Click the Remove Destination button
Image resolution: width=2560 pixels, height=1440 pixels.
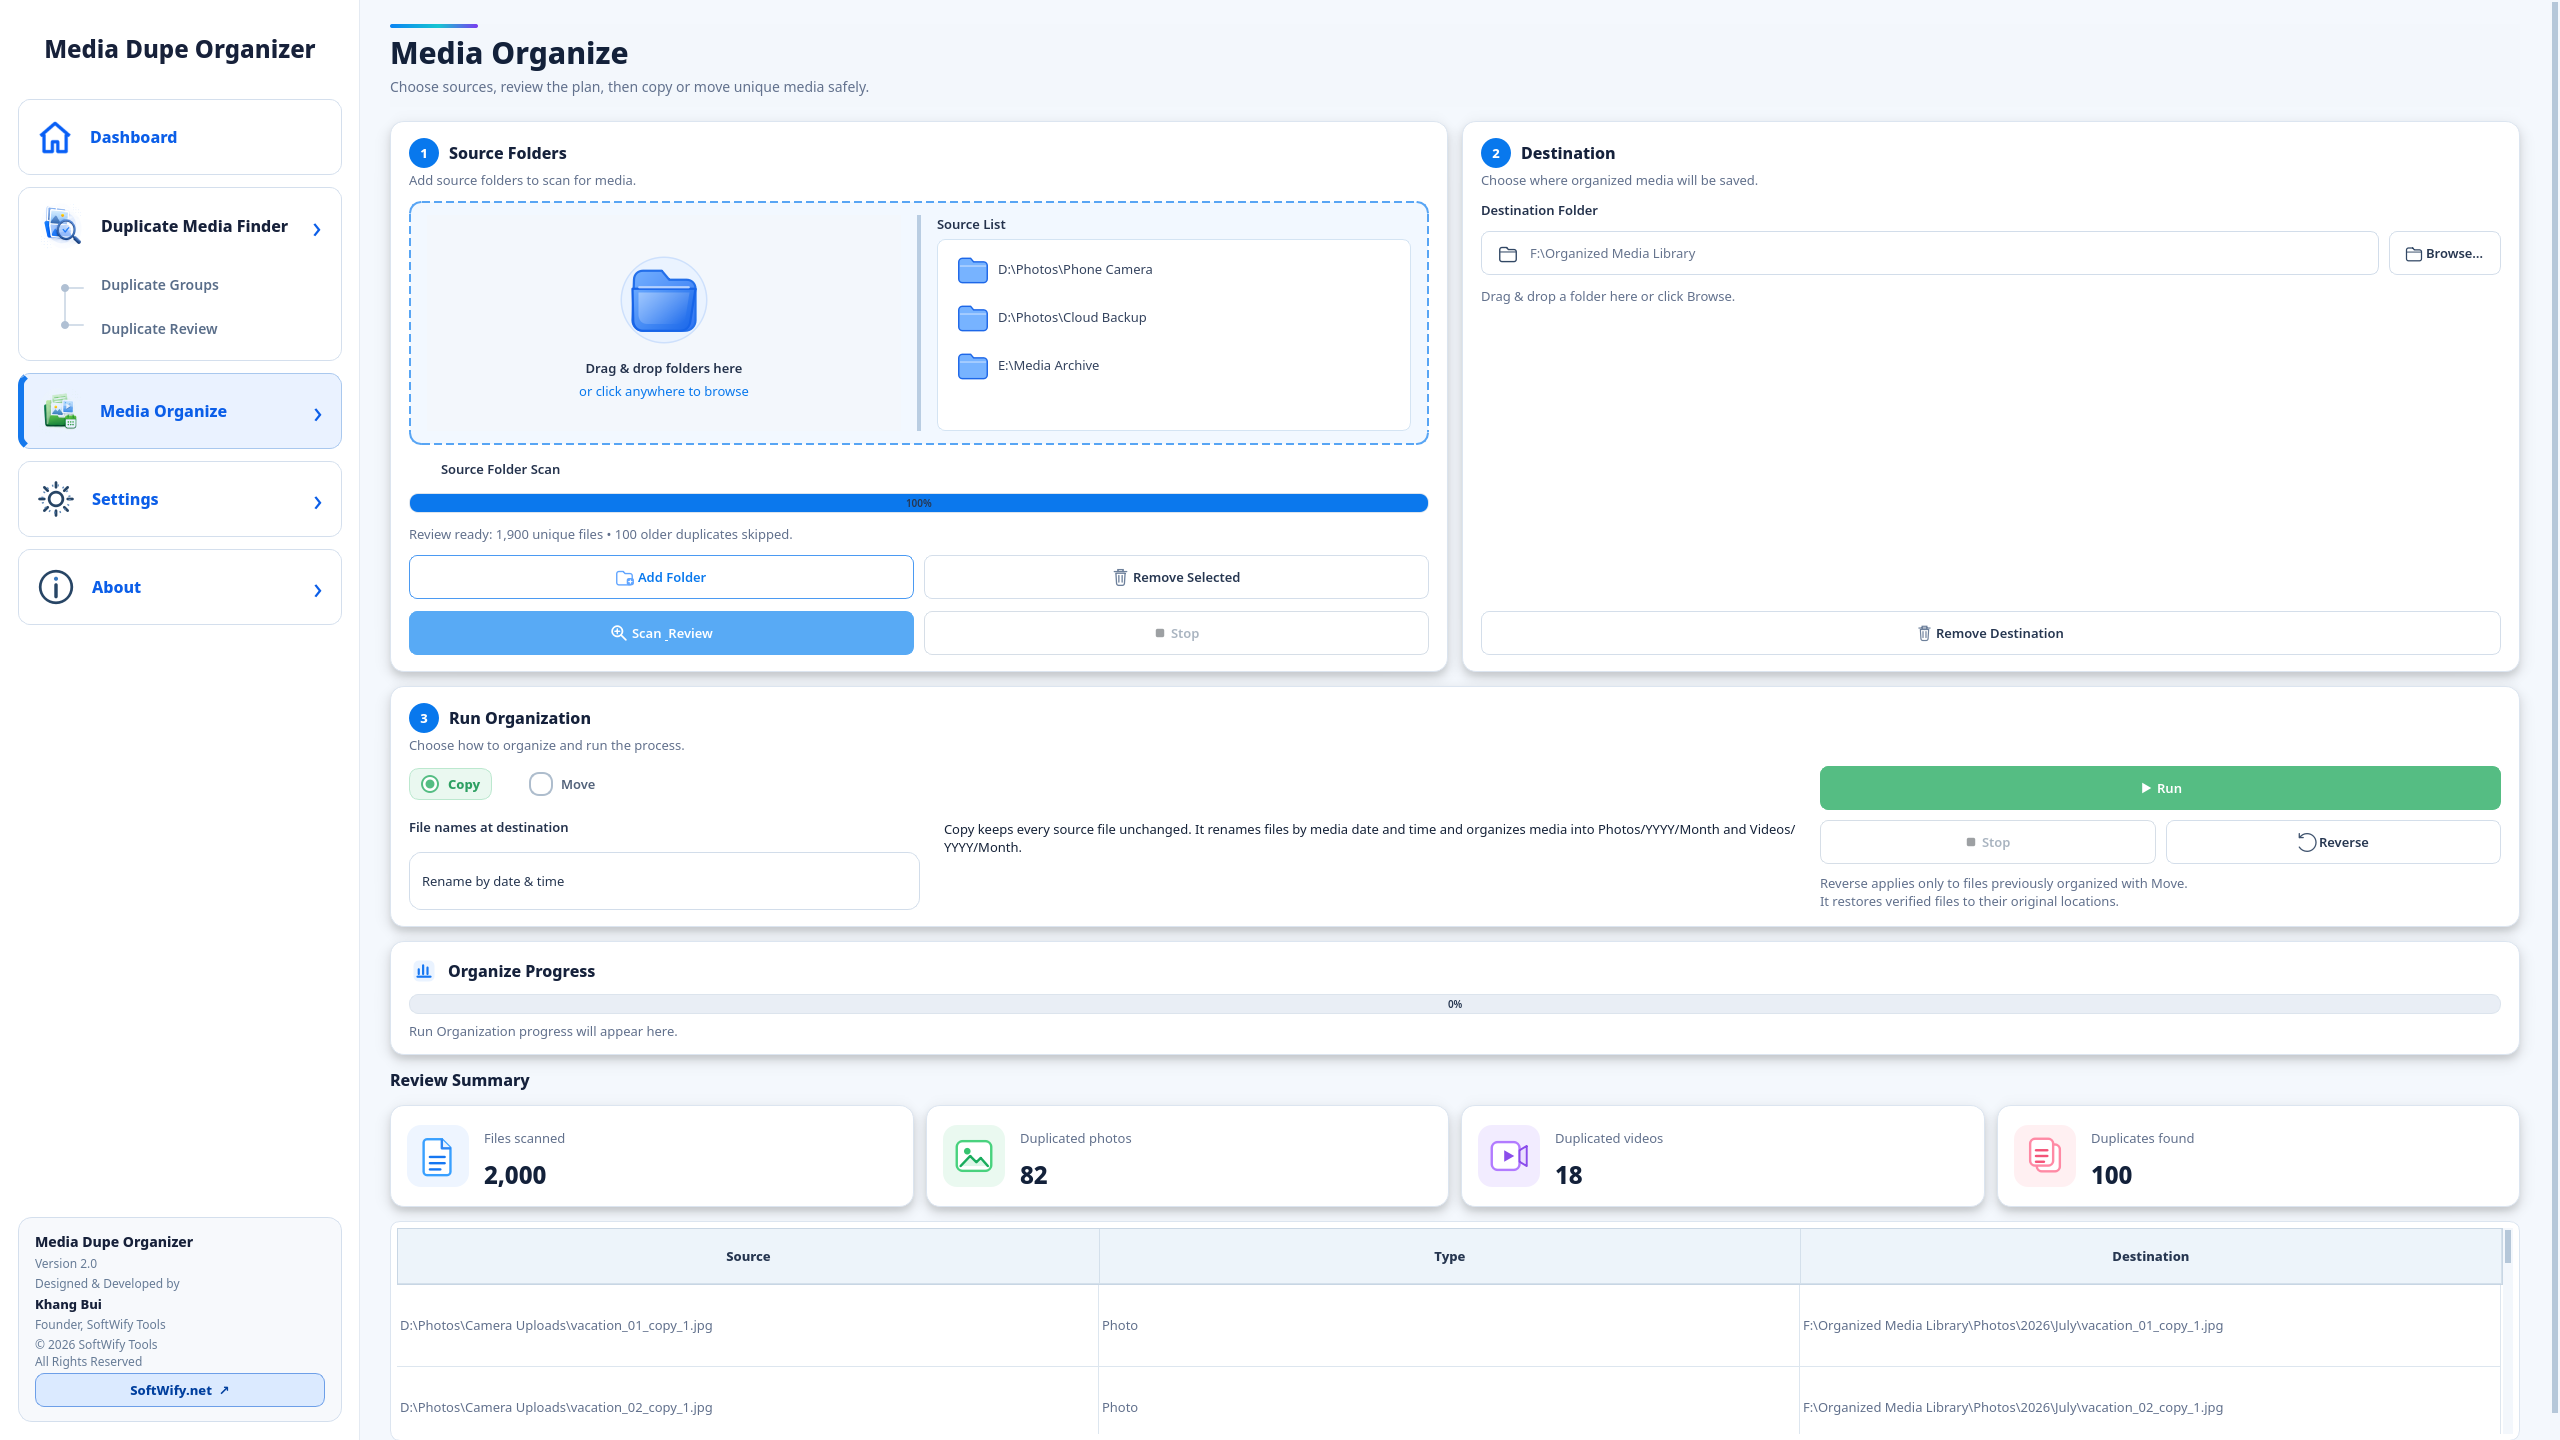pyautogui.click(x=1990, y=633)
